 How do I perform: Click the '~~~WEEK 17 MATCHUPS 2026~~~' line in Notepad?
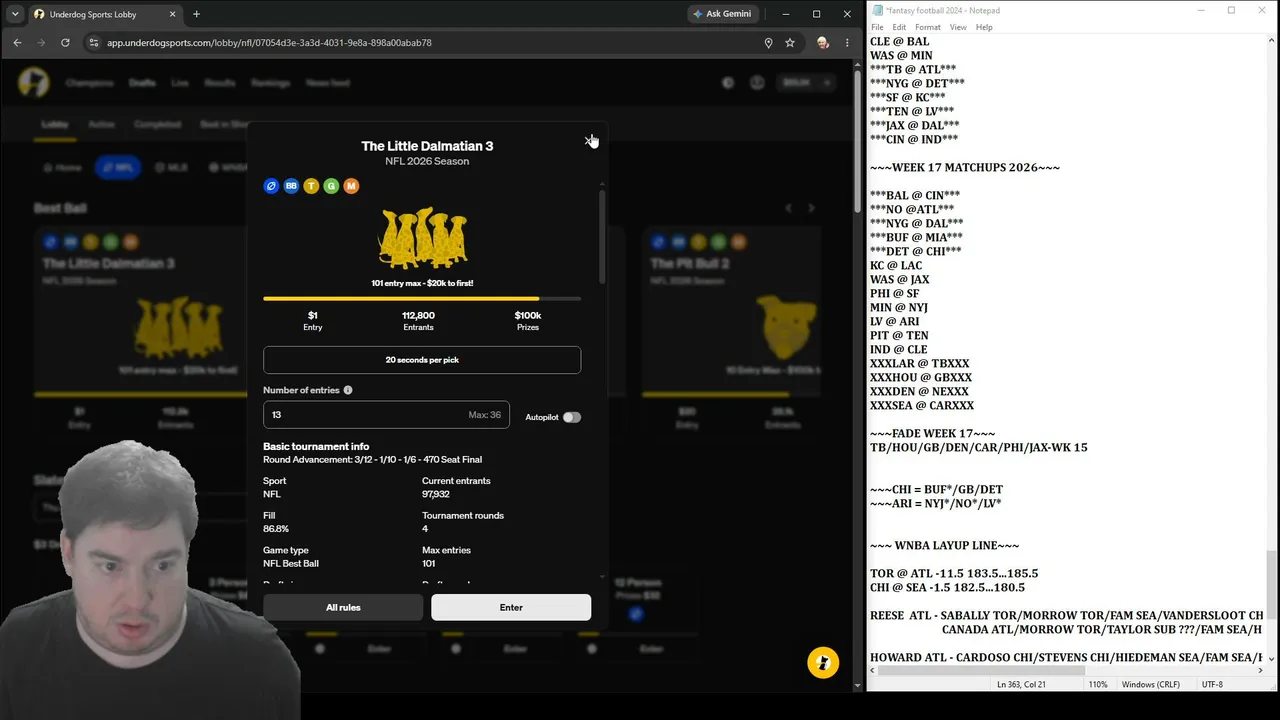coord(965,168)
